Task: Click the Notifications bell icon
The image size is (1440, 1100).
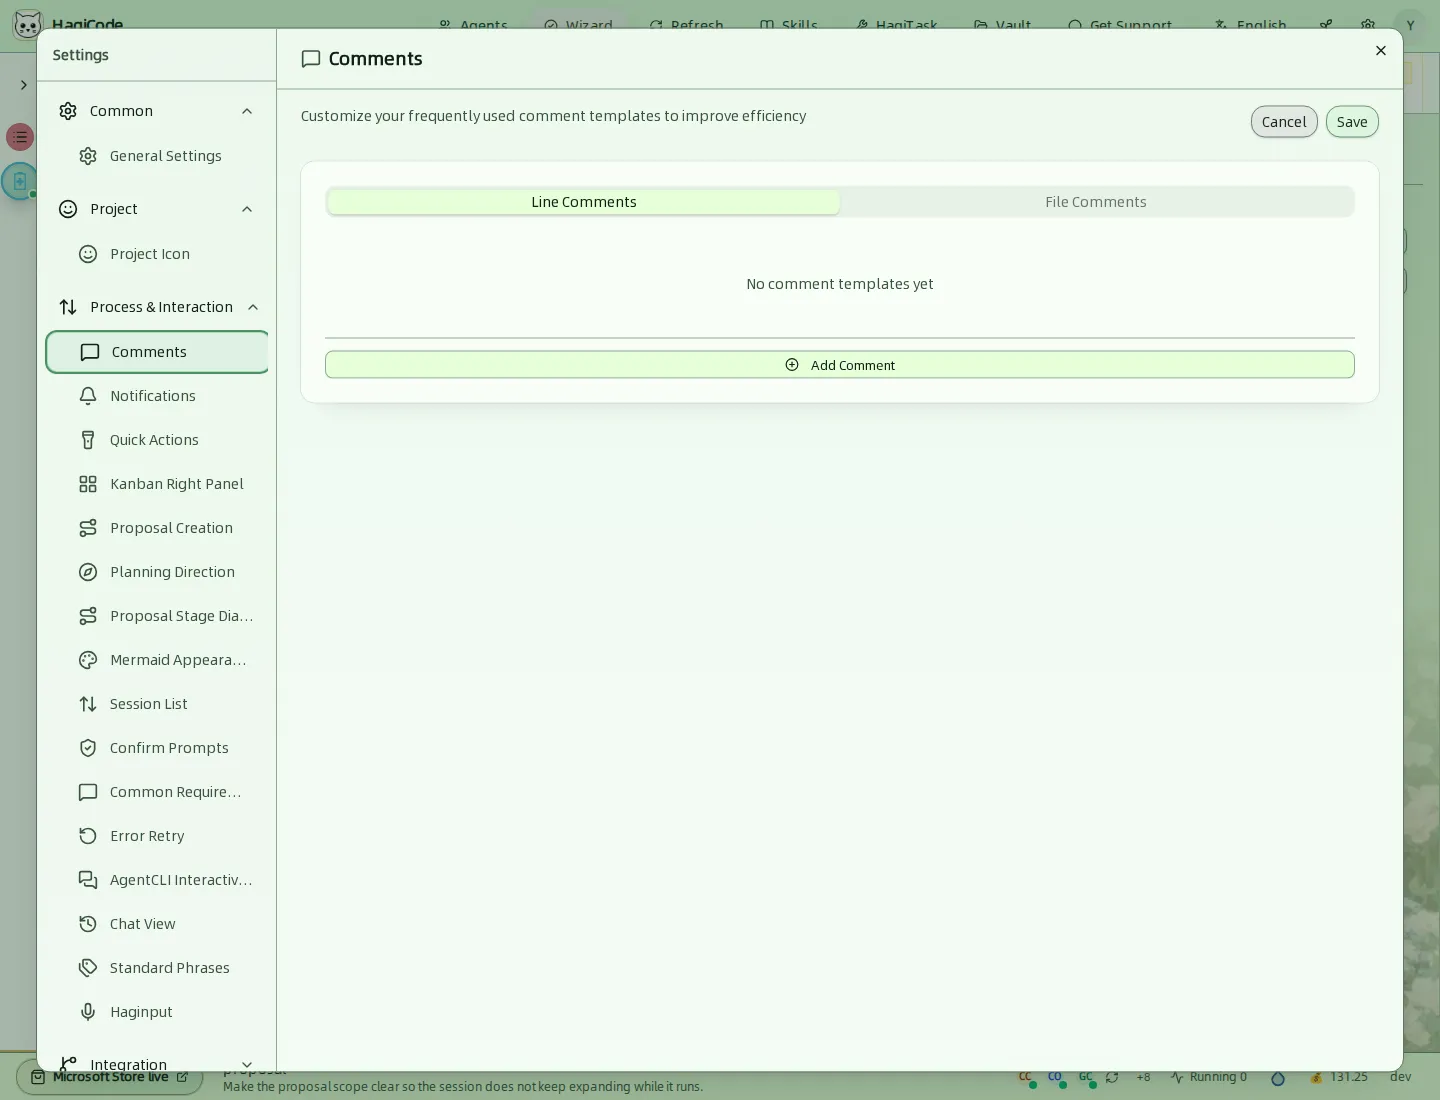Action: tap(88, 396)
